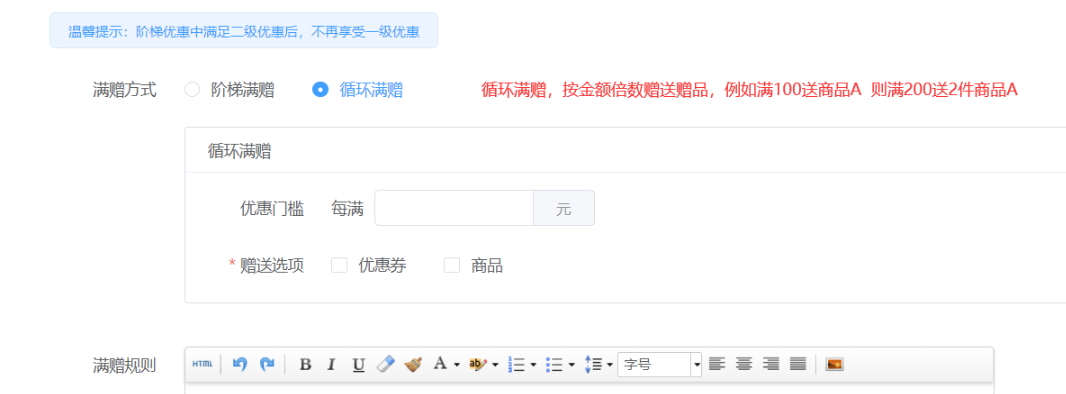Image resolution: width=1066 pixels, height=394 pixels.
Task: Toggle bold formatting
Action: click(x=305, y=365)
